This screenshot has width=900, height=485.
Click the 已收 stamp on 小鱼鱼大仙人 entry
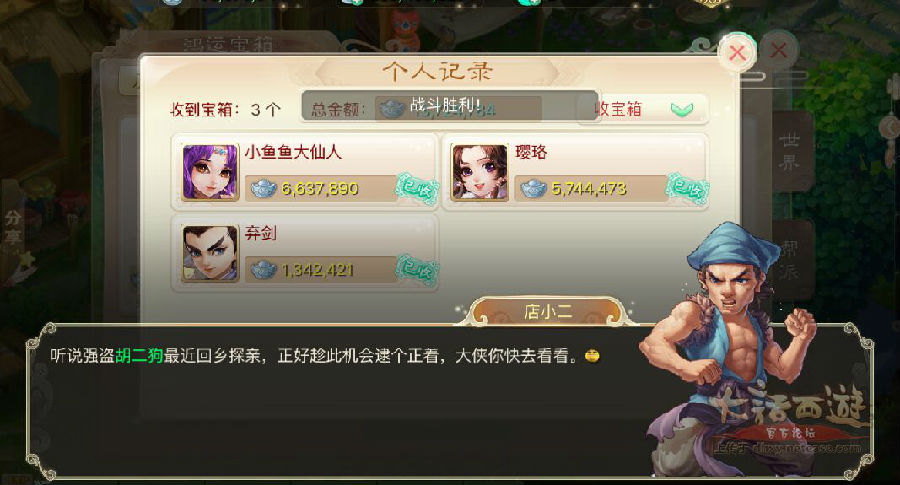[x=417, y=188]
